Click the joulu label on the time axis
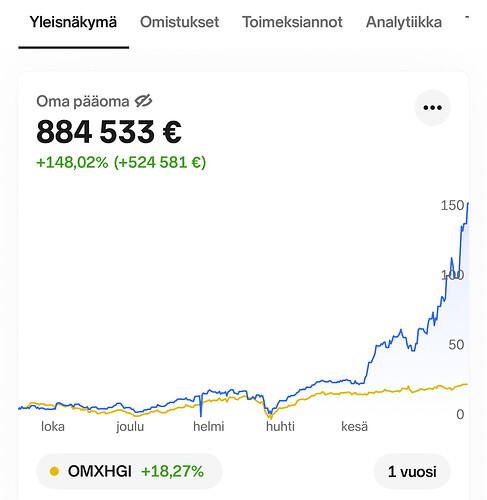The width and height of the screenshot is (487, 500). pos(130,427)
